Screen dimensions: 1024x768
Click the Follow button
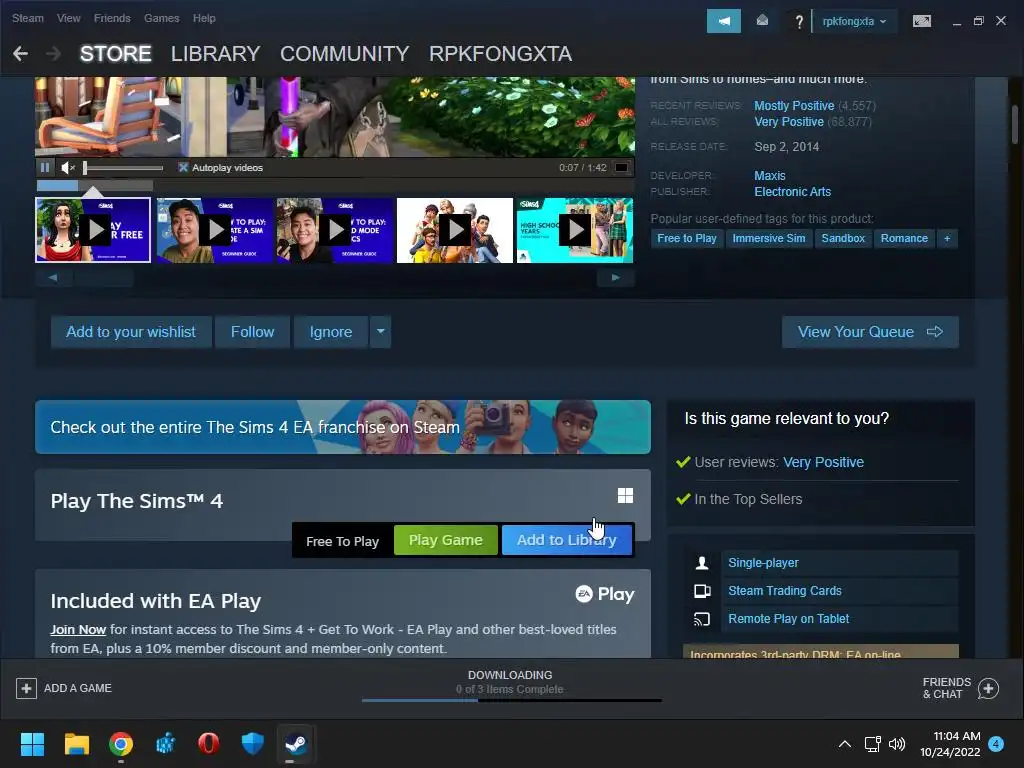pos(252,332)
